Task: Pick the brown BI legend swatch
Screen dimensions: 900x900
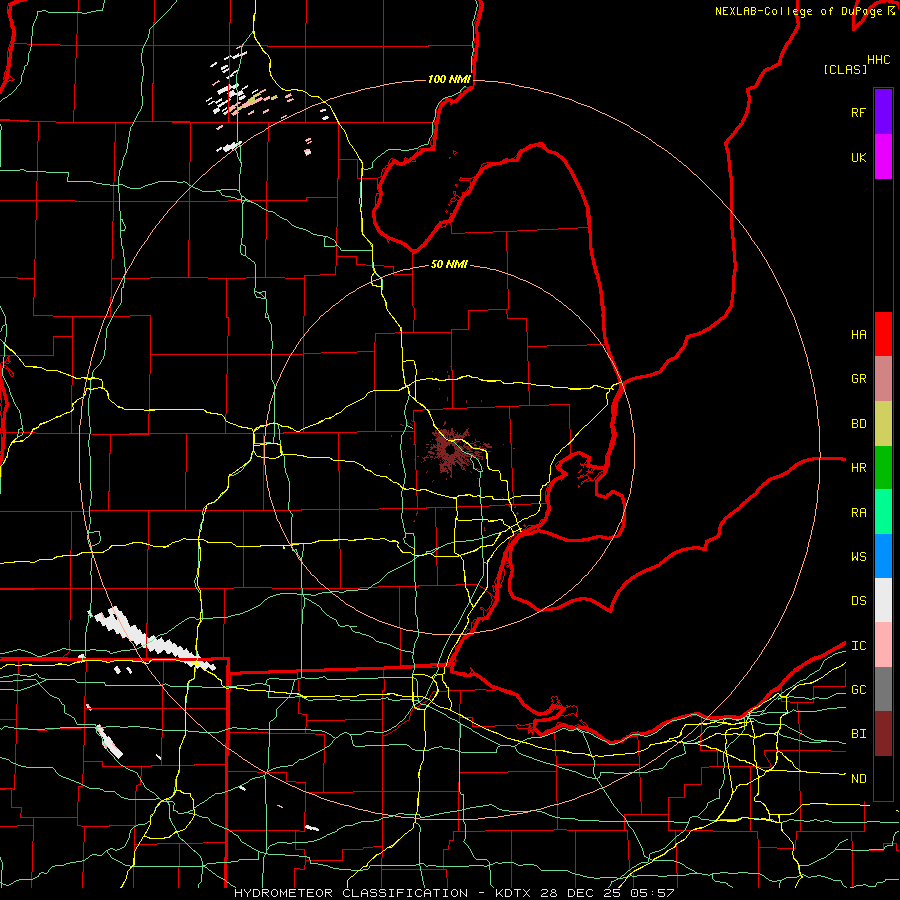Action: tap(883, 734)
